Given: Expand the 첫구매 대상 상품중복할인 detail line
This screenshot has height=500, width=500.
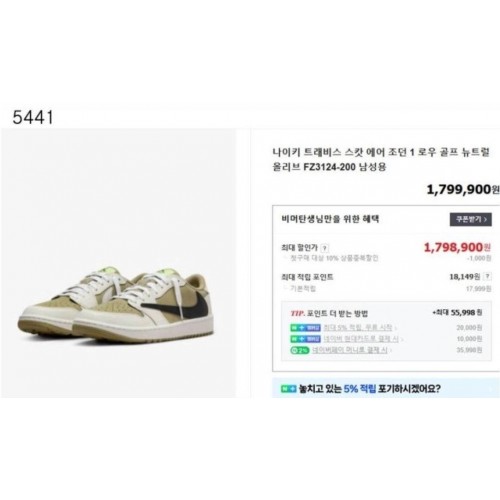Looking at the screenshot, I should click(x=331, y=258).
